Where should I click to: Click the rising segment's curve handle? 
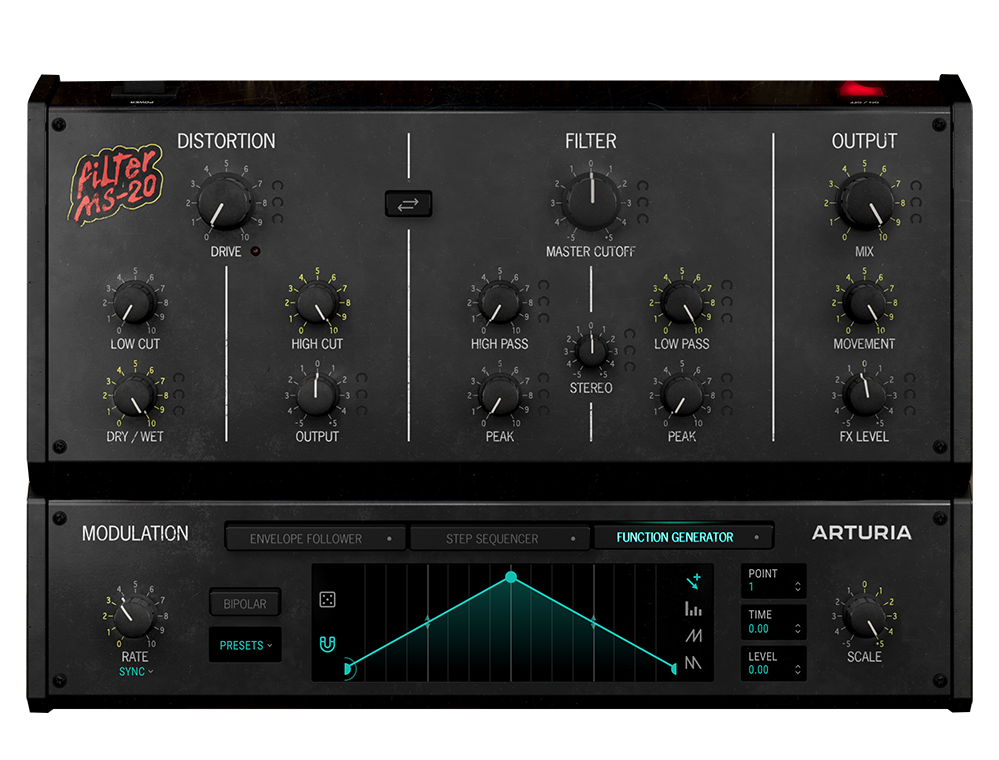pyautogui.click(x=428, y=622)
